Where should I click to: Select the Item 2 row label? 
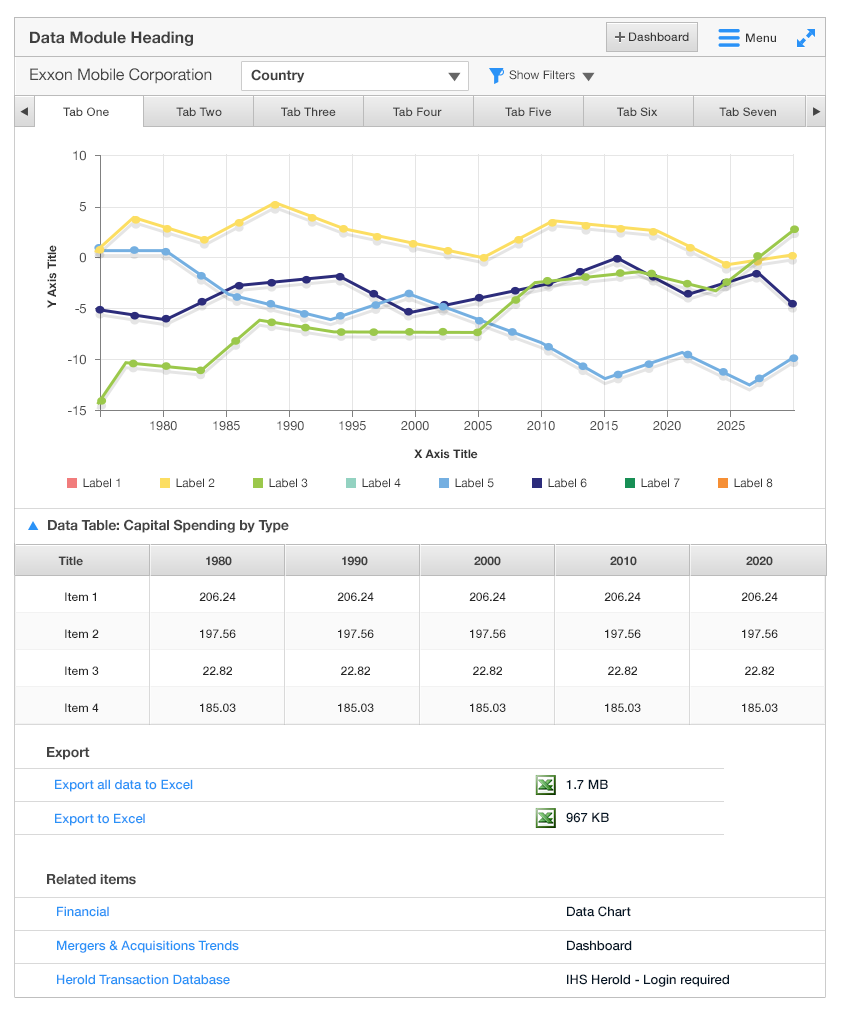pyautogui.click(x=81, y=634)
